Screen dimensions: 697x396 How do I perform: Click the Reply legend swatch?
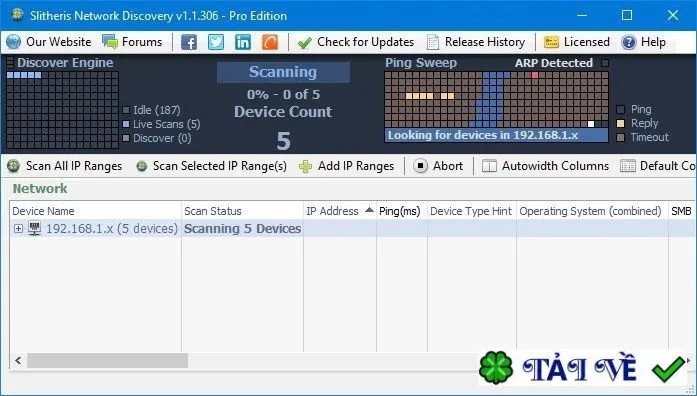(x=621, y=124)
